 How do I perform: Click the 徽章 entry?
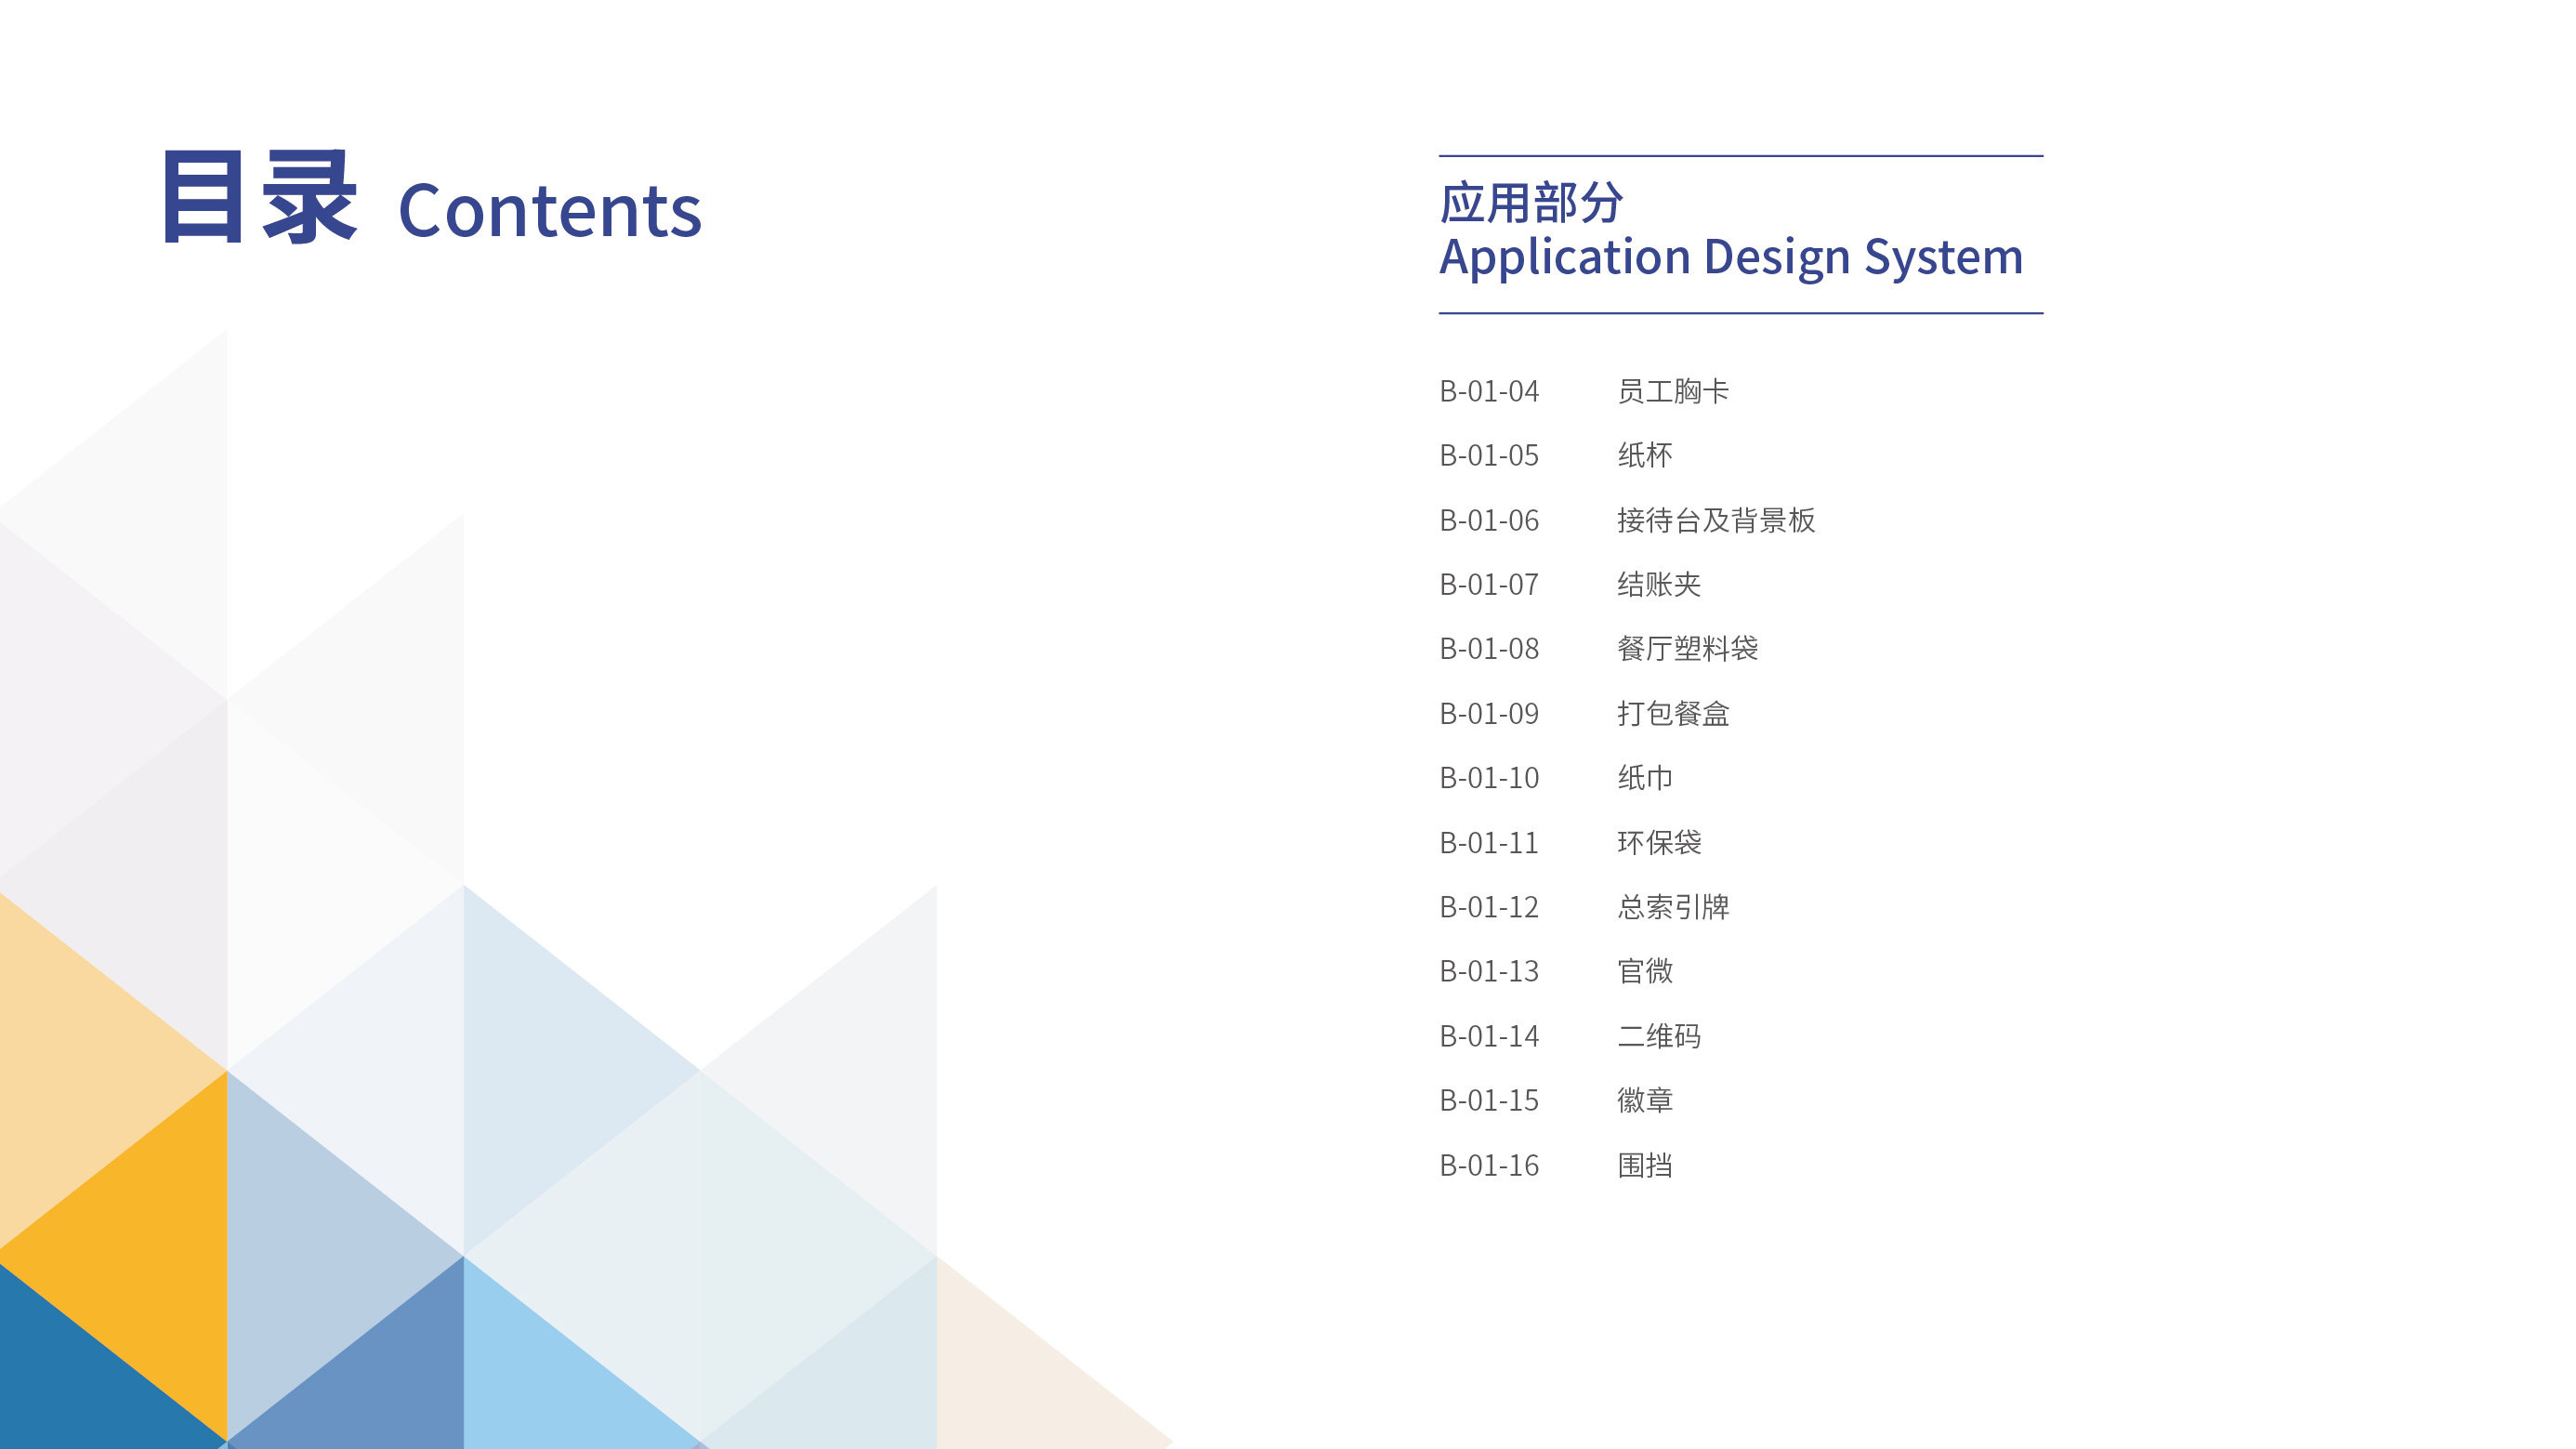point(1645,1101)
